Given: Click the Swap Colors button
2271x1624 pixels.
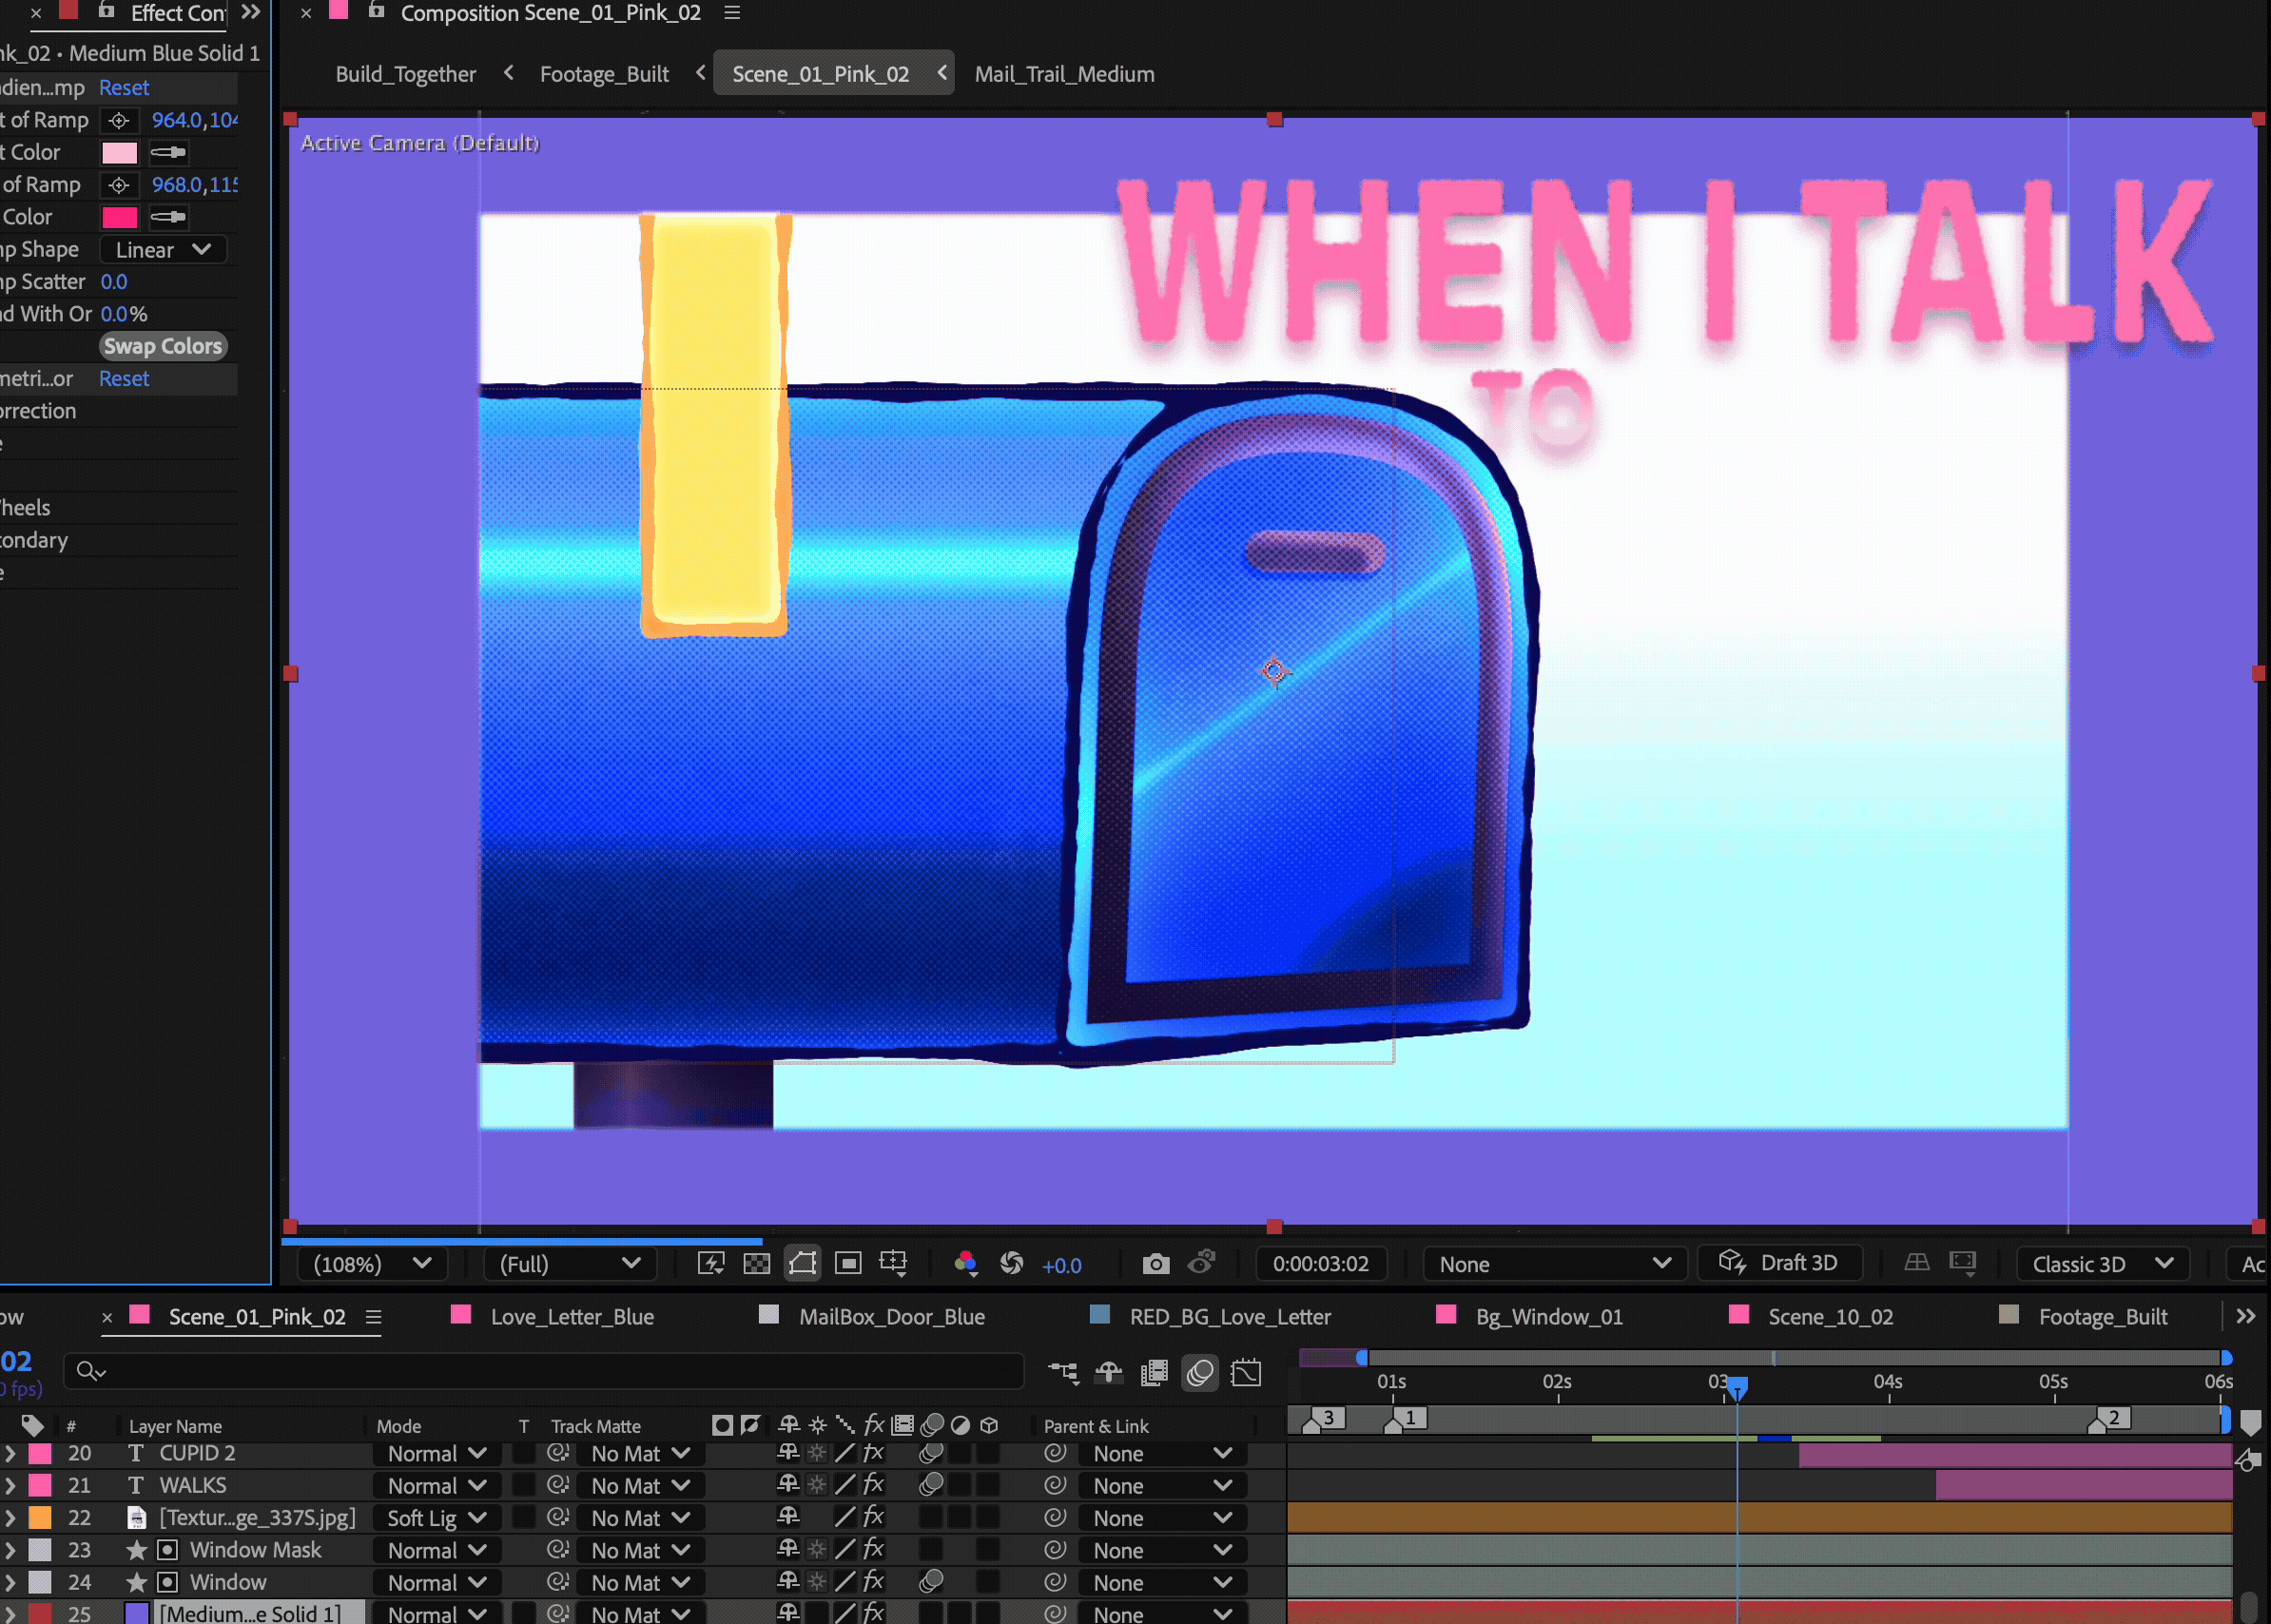Looking at the screenshot, I should pos(163,346).
